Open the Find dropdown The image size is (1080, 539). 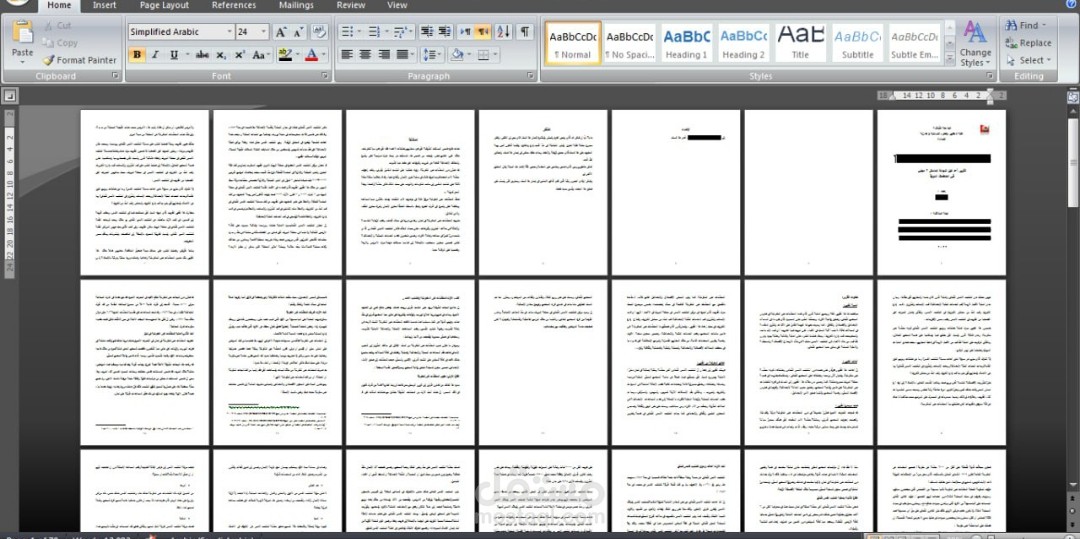click(x=1044, y=25)
